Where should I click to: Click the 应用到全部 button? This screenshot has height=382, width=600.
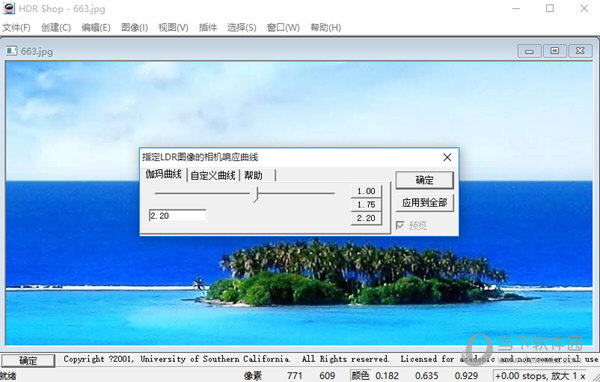(x=424, y=203)
